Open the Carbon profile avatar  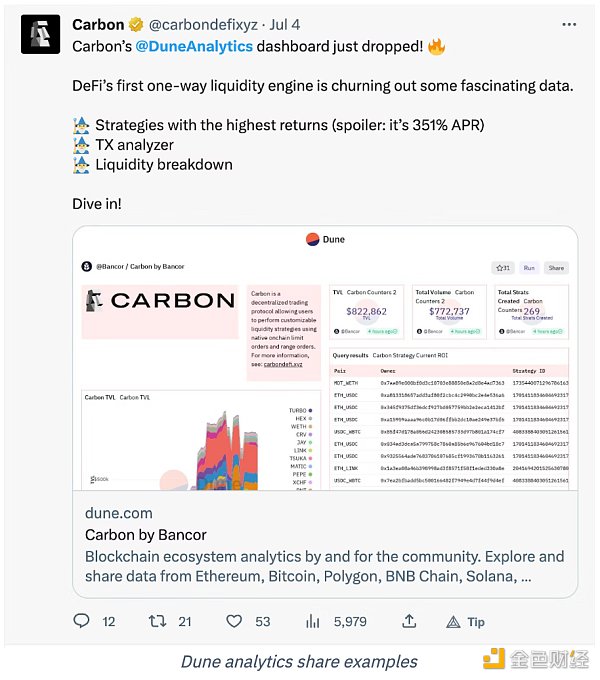(x=40, y=34)
